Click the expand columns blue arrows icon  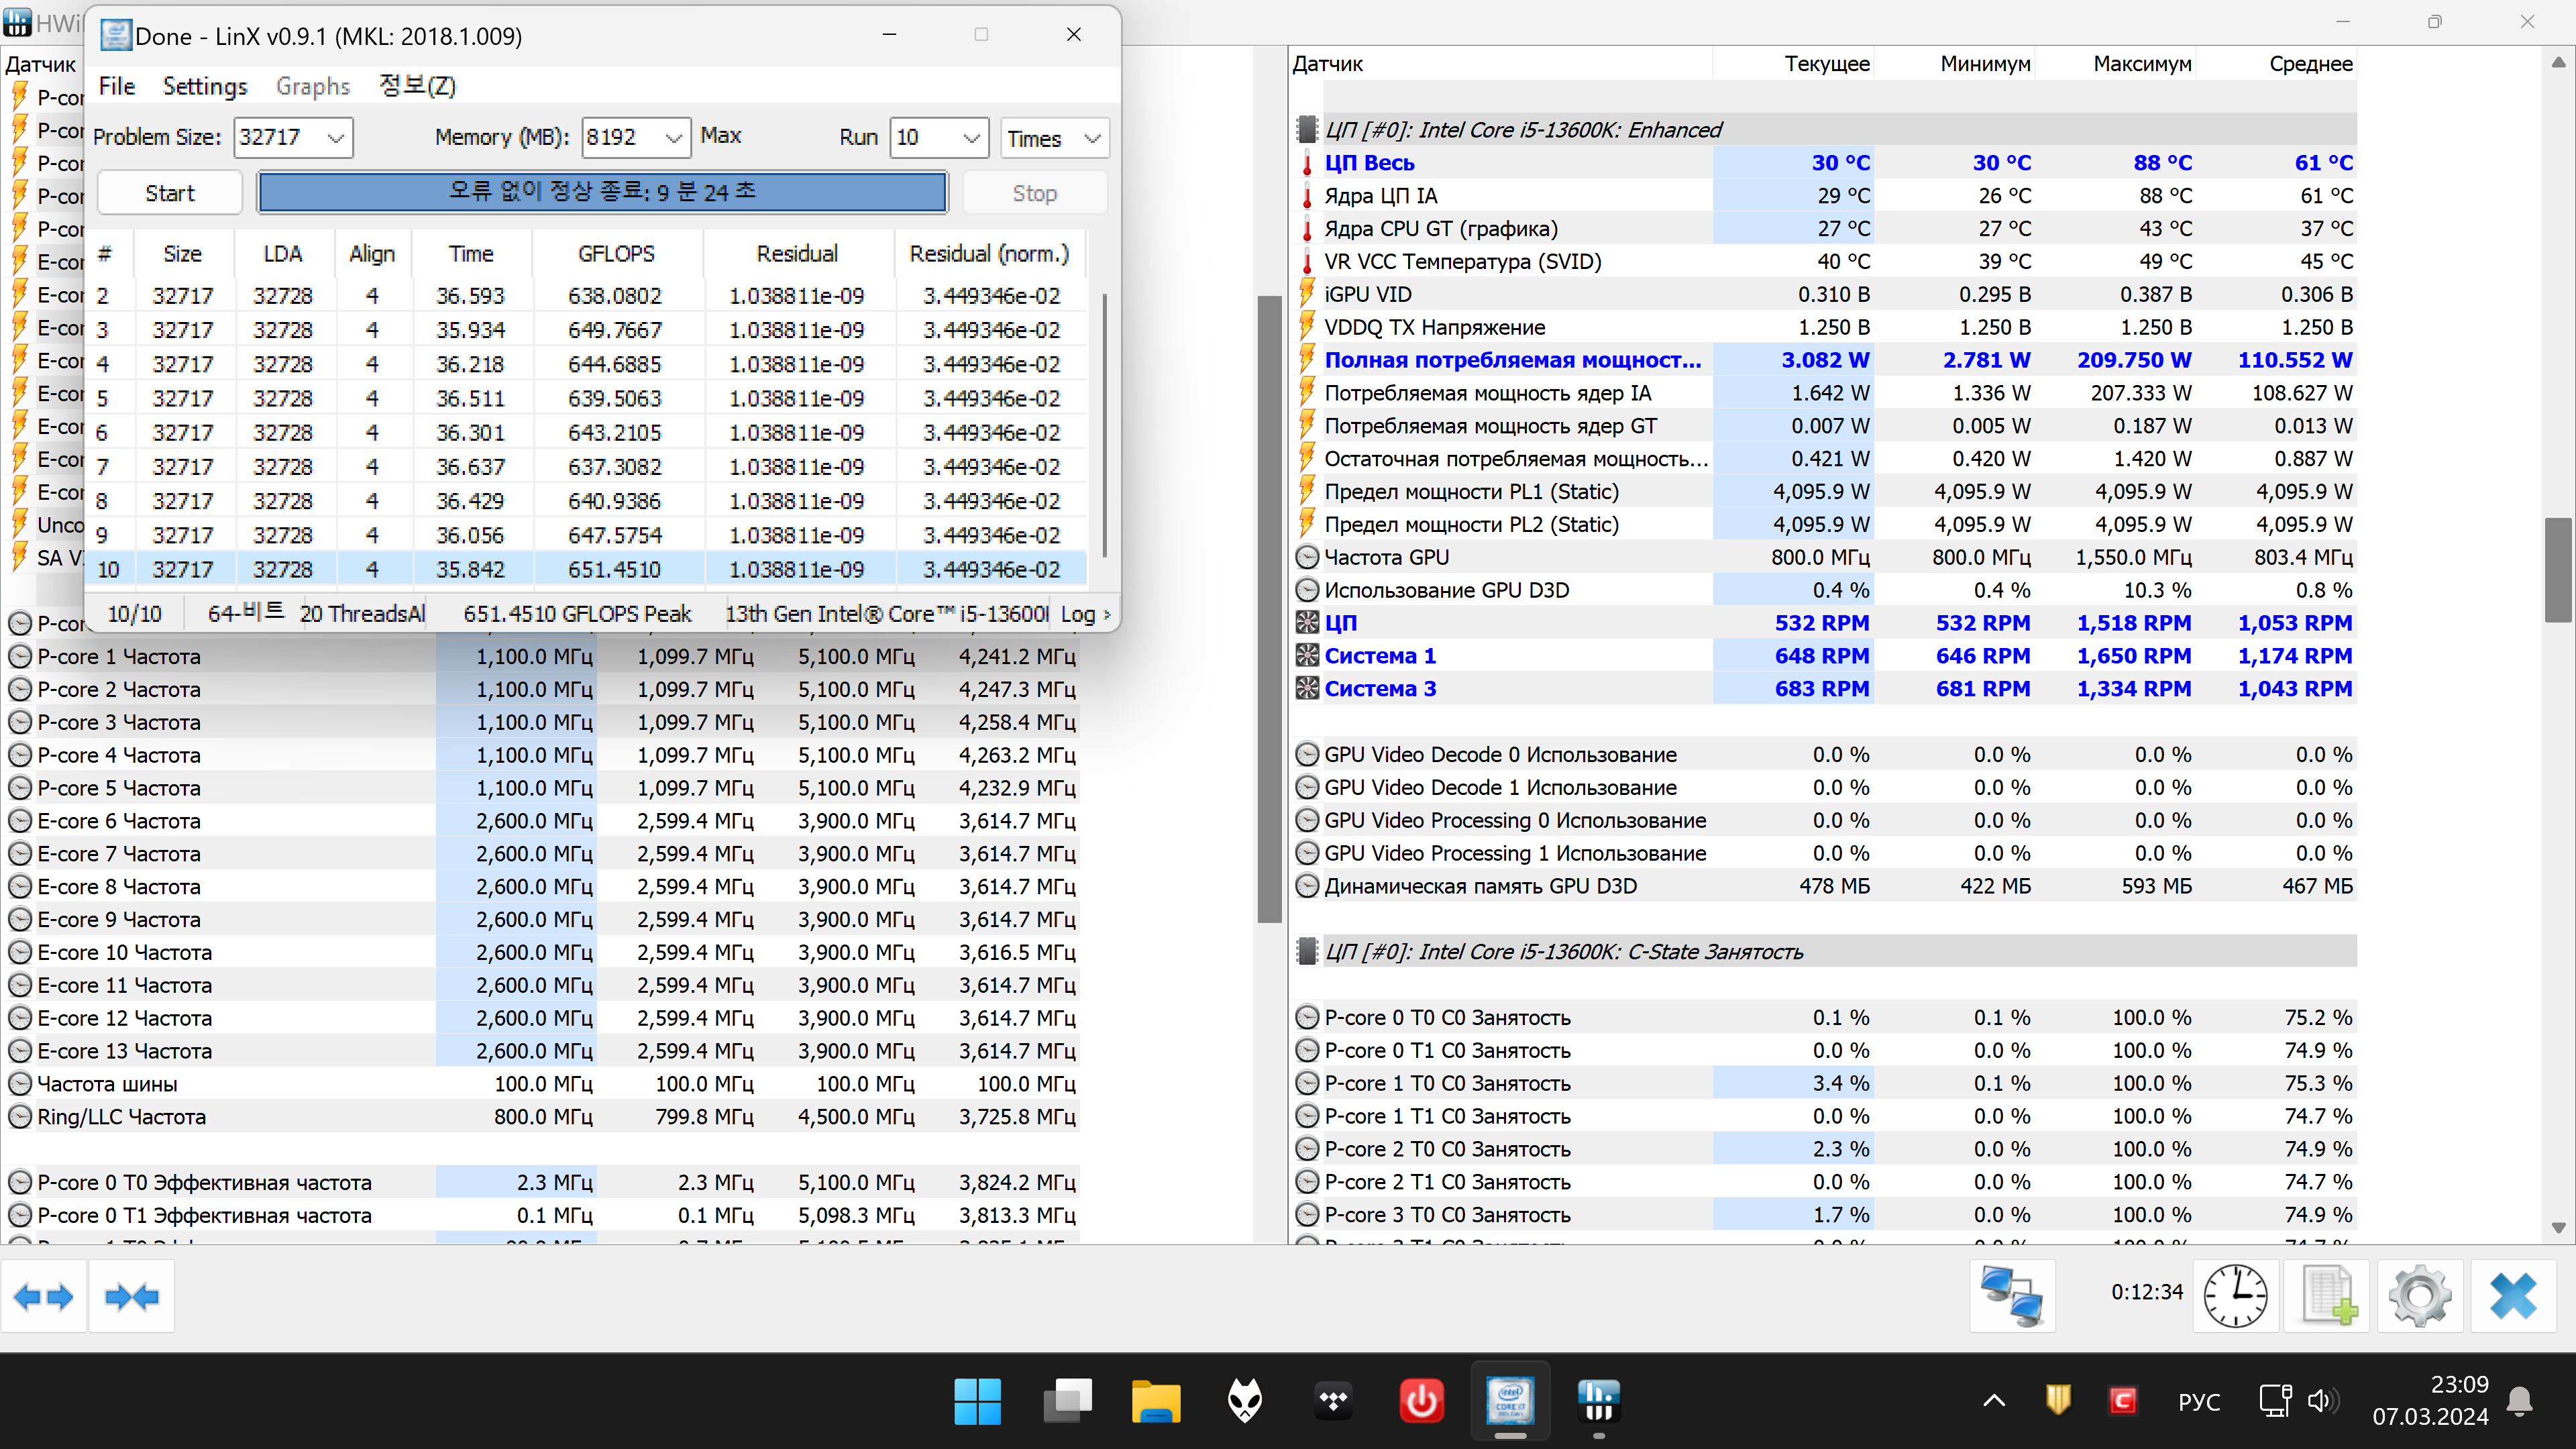pos(44,1297)
